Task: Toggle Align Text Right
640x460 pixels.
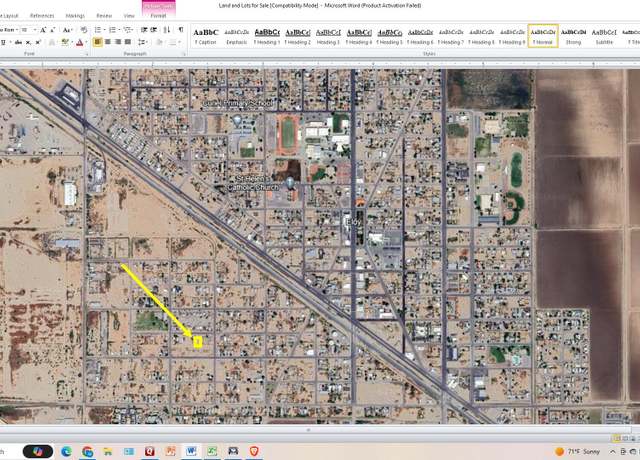Action: [118, 42]
